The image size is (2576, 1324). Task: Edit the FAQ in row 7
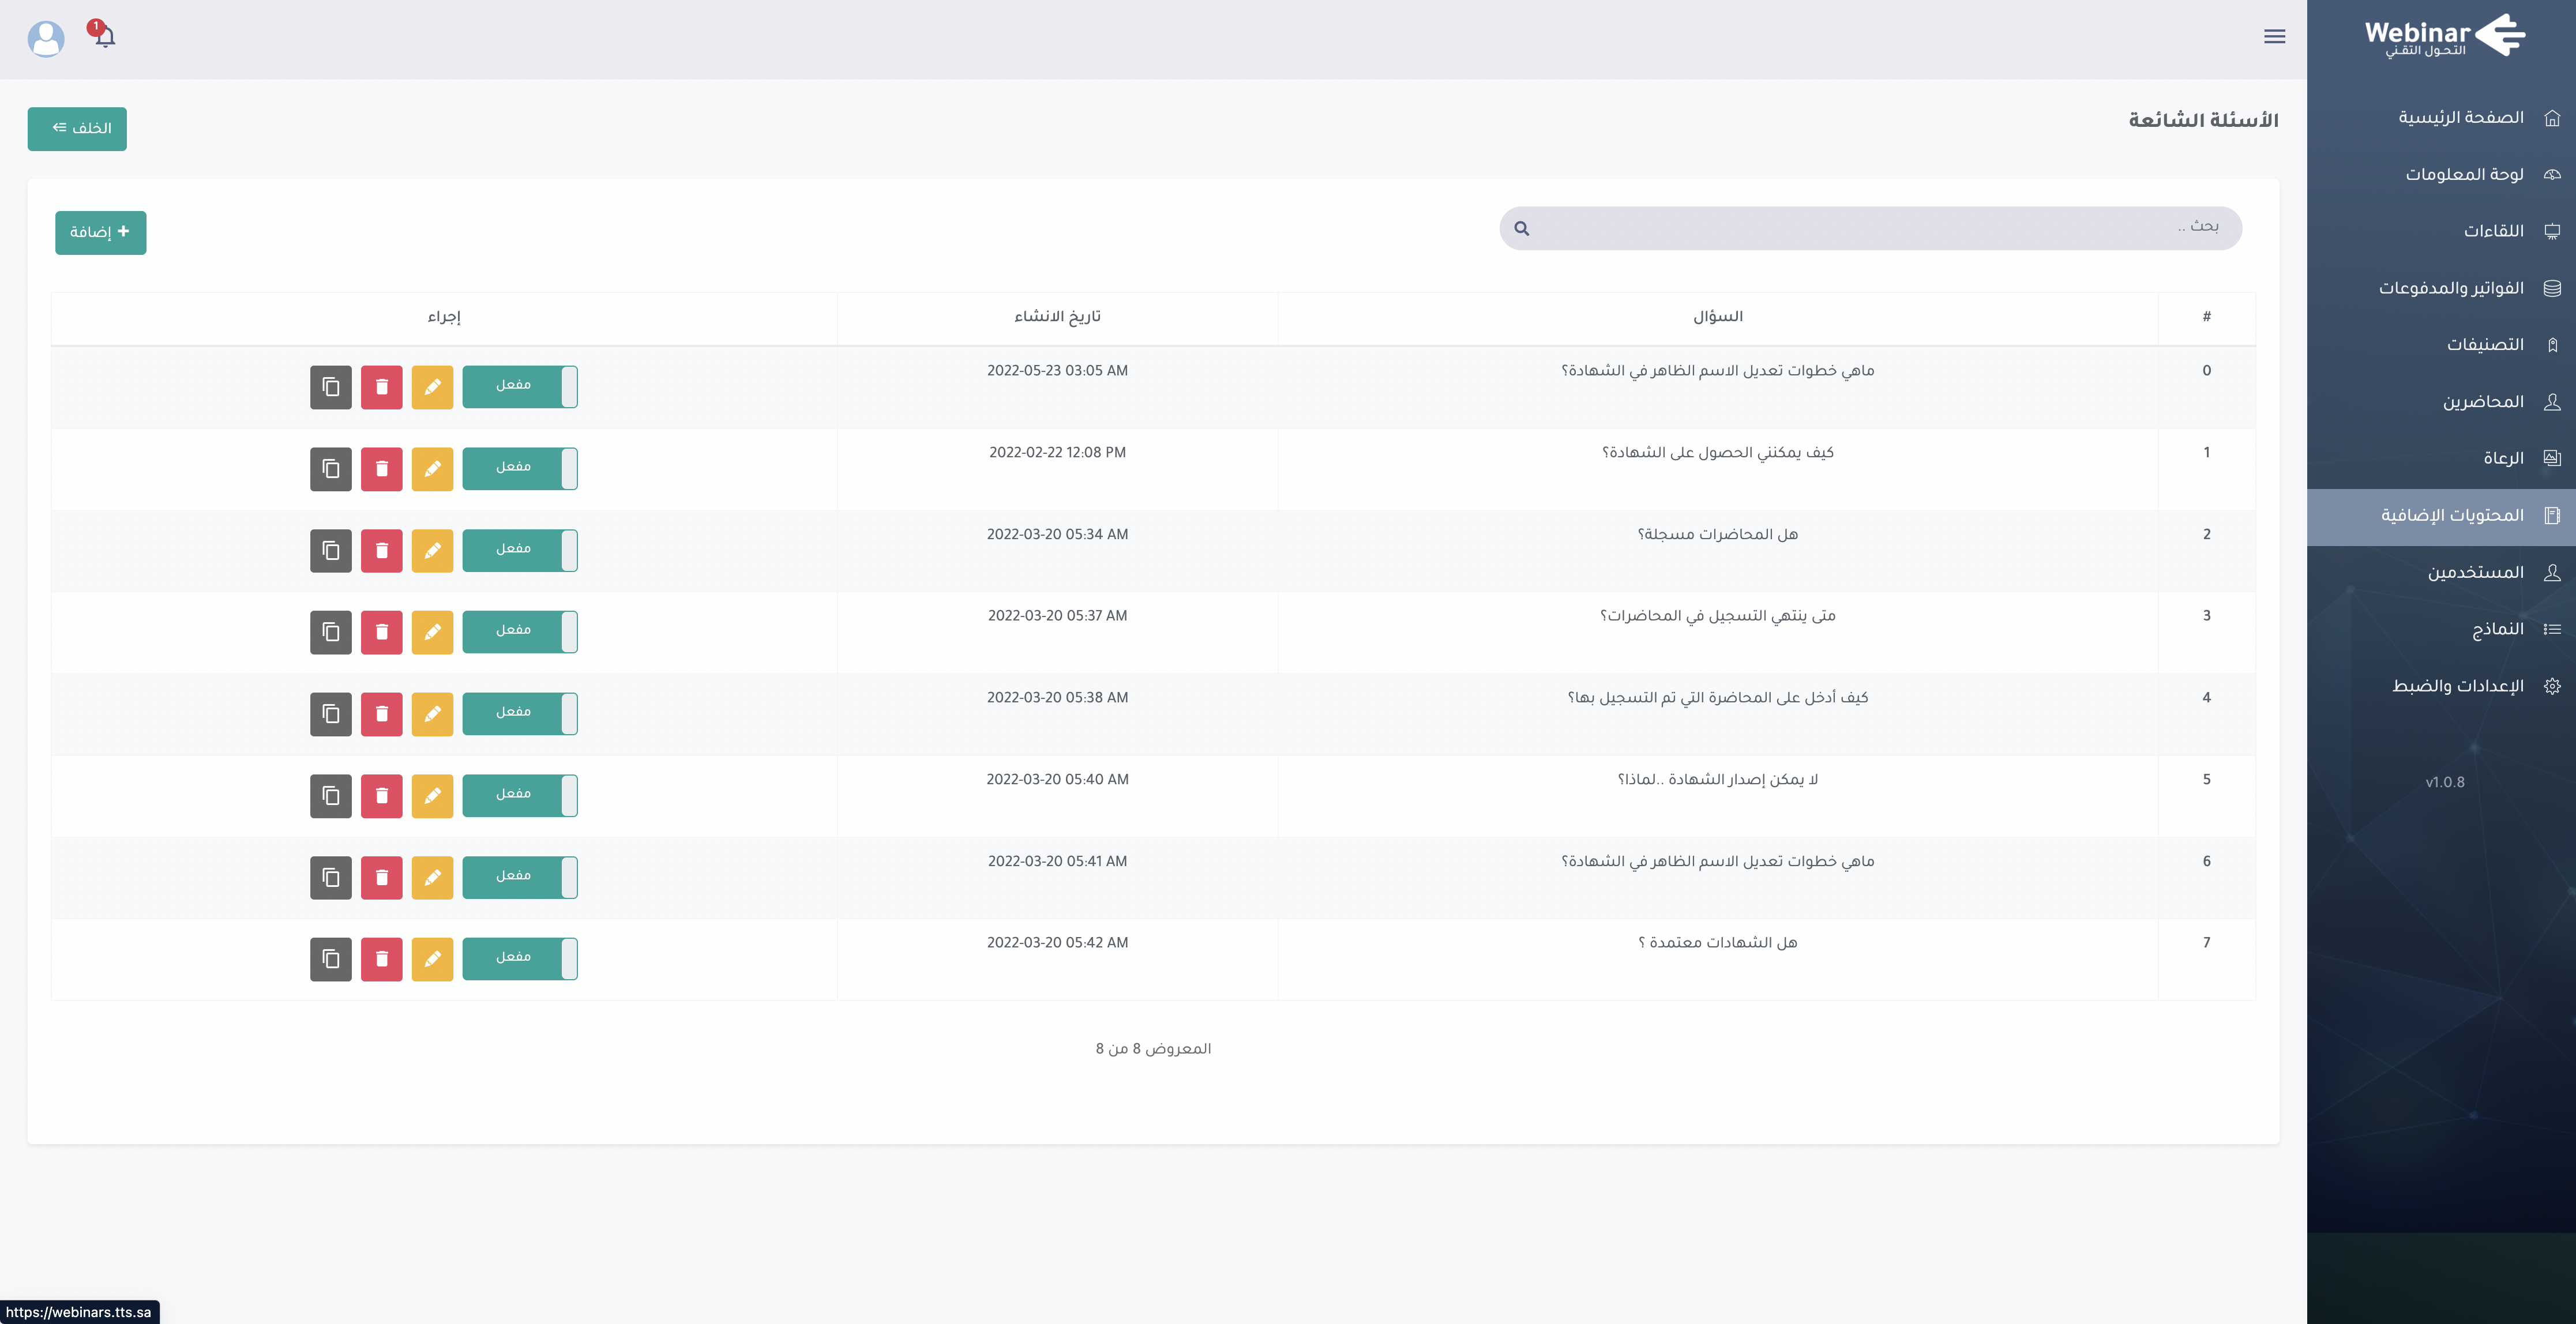tap(433, 959)
